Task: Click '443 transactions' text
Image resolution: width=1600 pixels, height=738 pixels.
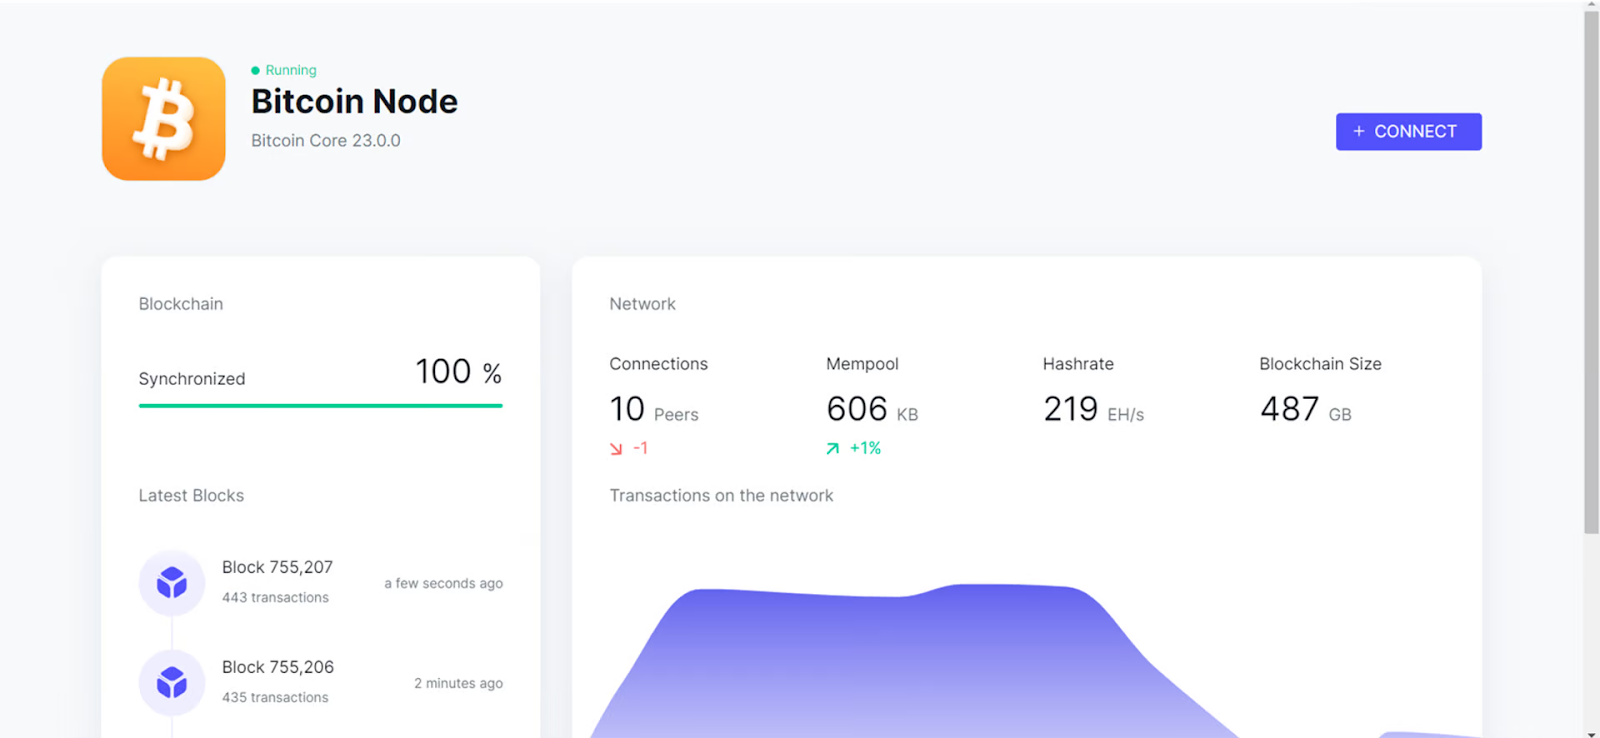Action: click(x=275, y=597)
